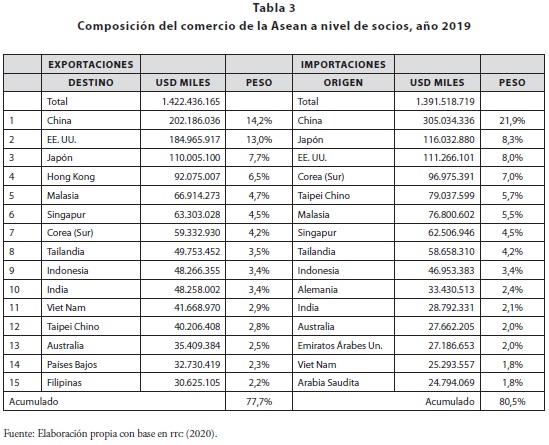Click the Arabia Saudita origin cell
The height and width of the screenshot is (445, 549).
click(x=343, y=382)
